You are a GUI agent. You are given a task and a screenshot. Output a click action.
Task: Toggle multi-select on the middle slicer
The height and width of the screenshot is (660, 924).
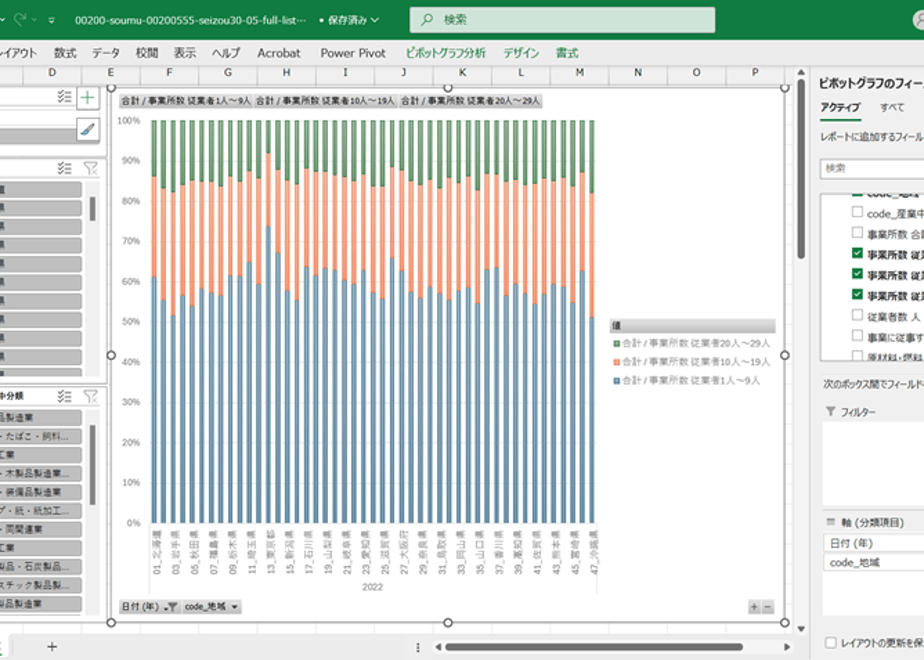pos(64,169)
